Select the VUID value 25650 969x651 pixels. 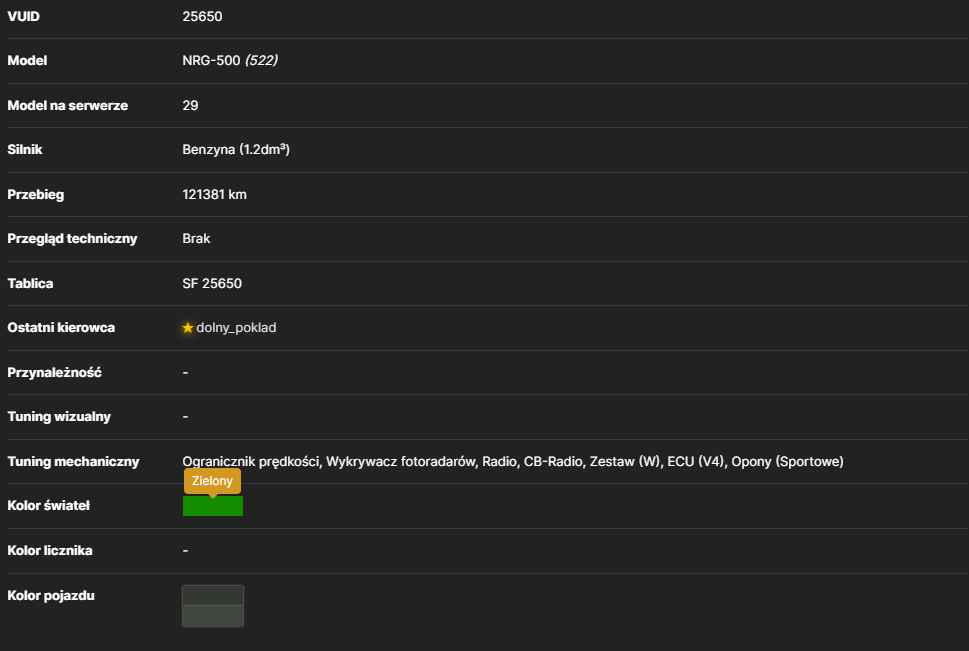[202, 17]
